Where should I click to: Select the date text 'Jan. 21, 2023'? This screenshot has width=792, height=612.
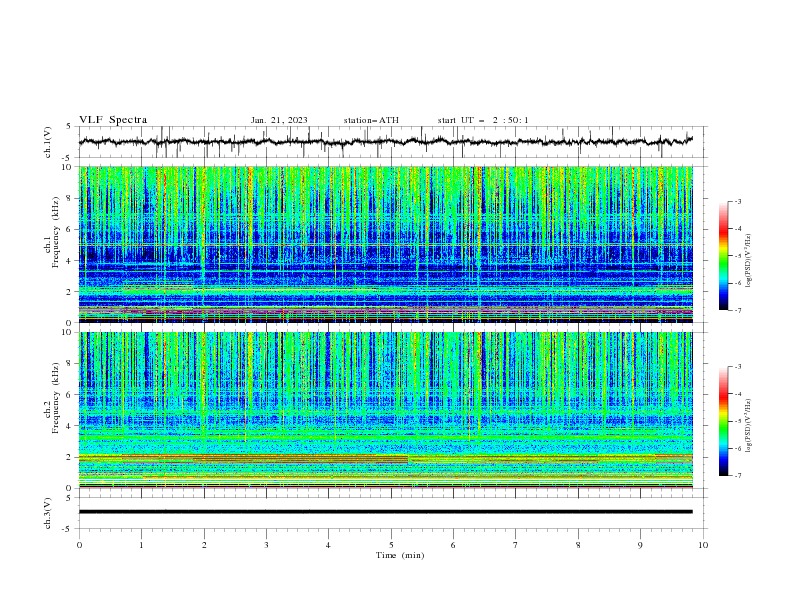(x=279, y=120)
